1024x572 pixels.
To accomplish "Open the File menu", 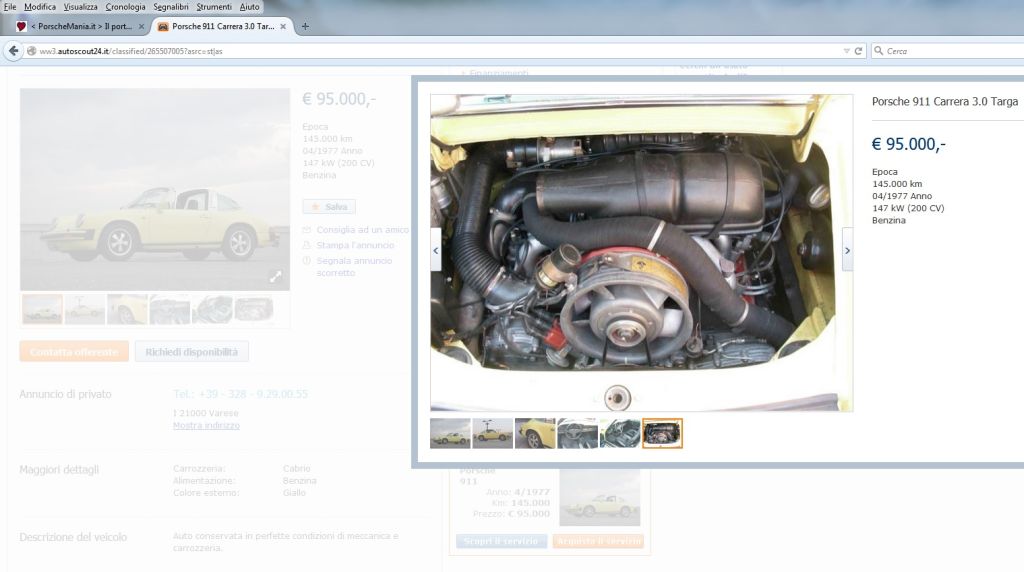I will [10, 7].
